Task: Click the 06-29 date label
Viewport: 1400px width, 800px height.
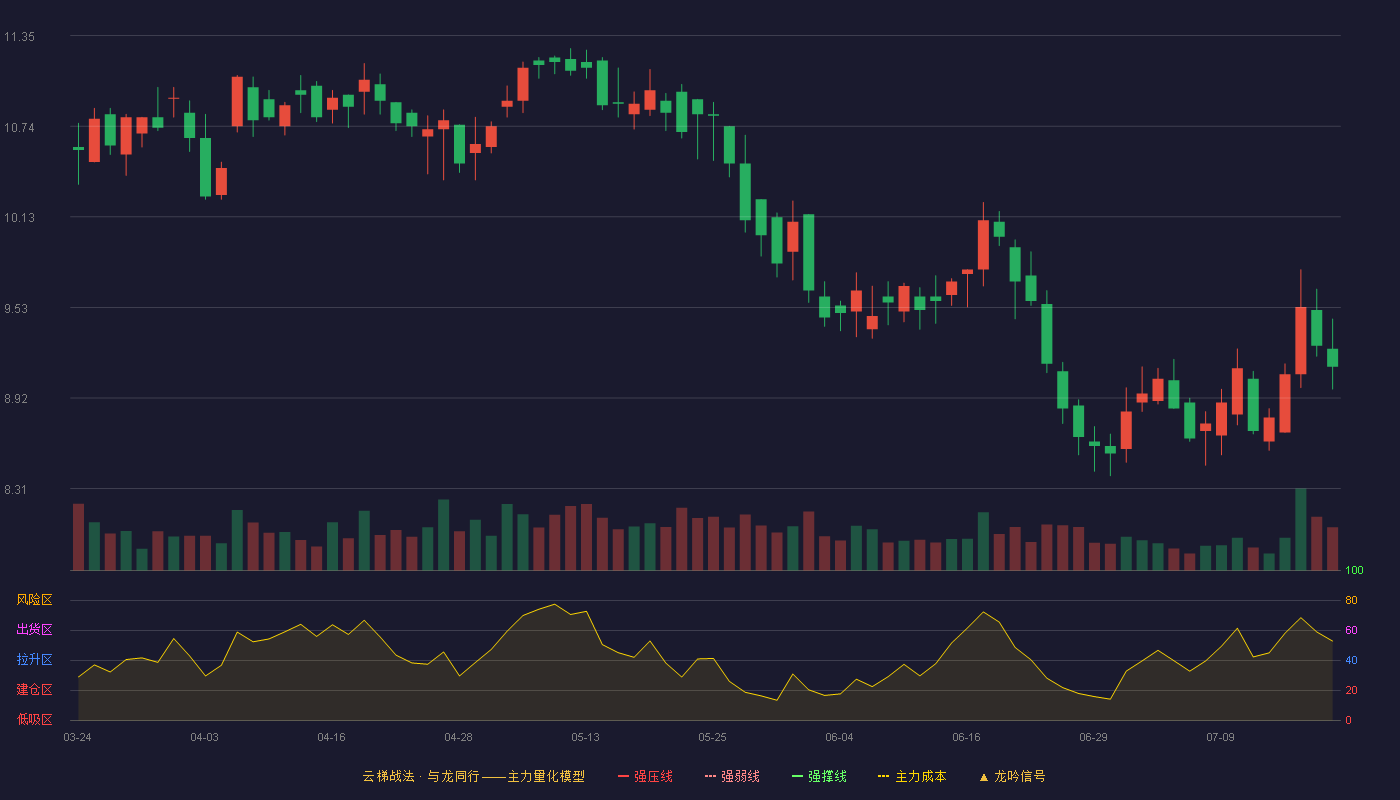Action: (1093, 737)
